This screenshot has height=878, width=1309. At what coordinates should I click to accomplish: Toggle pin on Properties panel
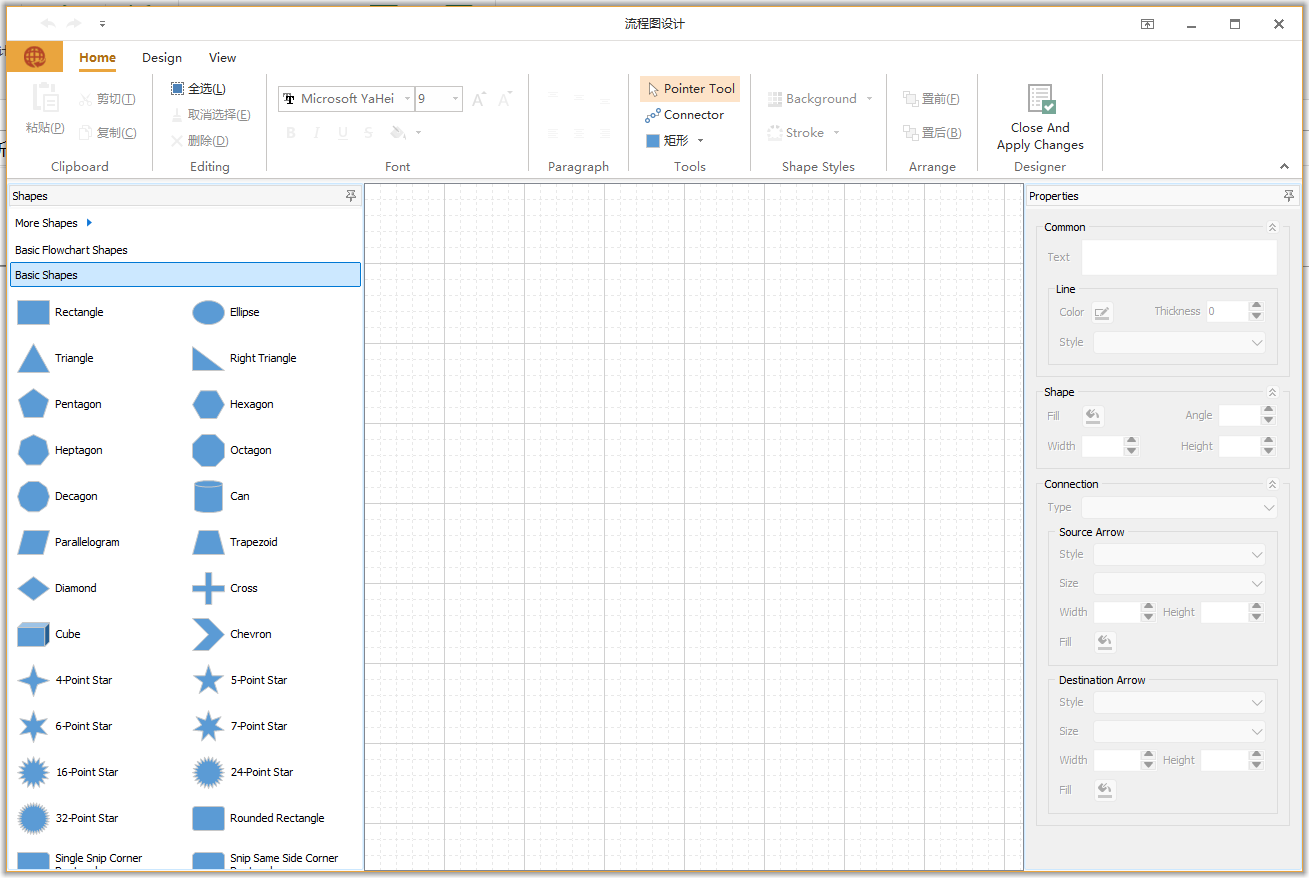click(x=1289, y=196)
